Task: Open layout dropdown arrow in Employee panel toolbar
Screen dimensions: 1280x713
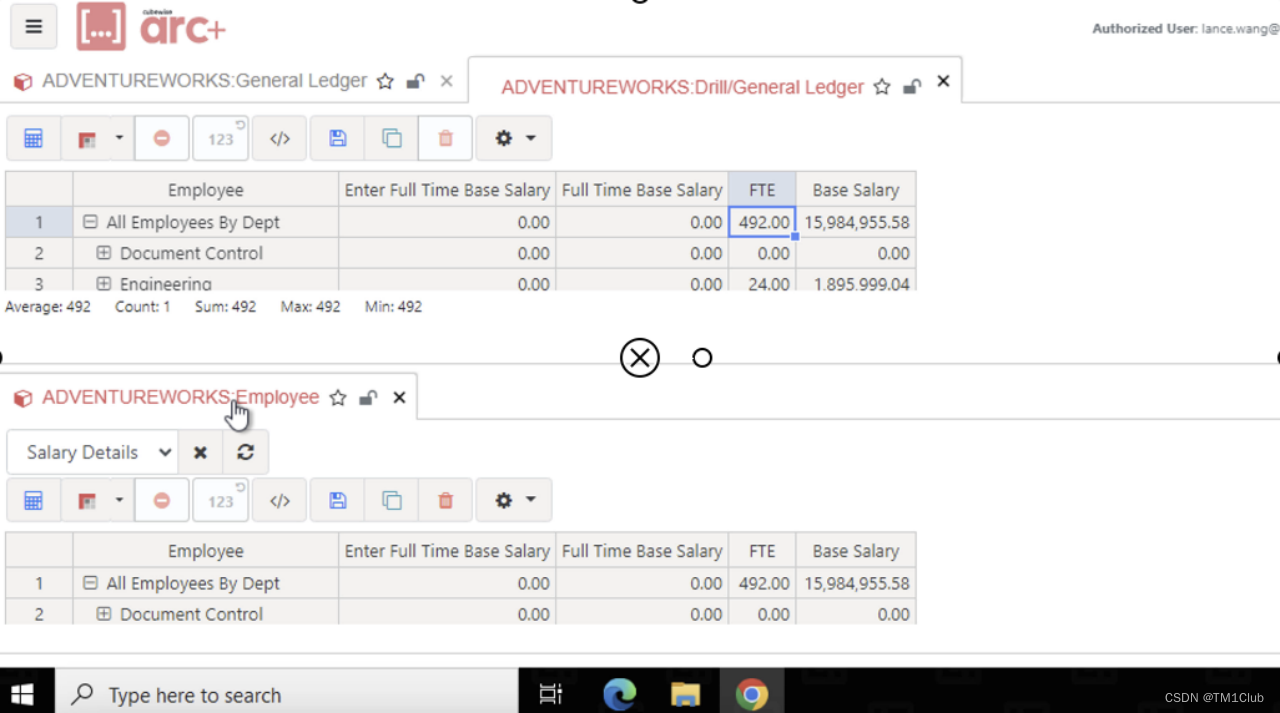Action: pyautogui.click(x=119, y=499)
